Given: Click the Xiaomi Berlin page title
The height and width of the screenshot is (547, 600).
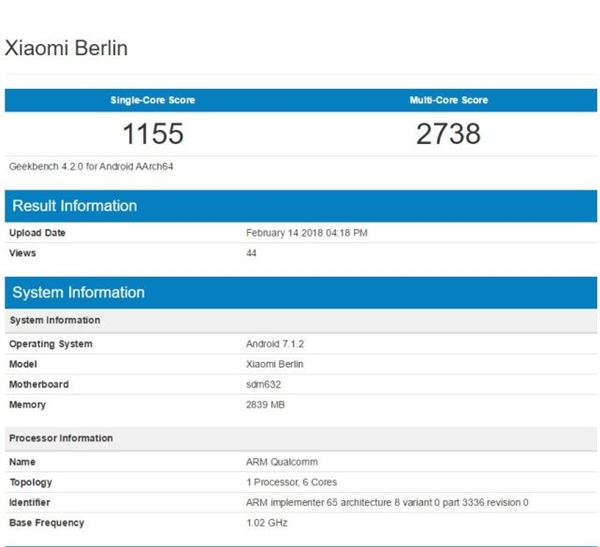Looking at the screenshot, I should [67, 48].
